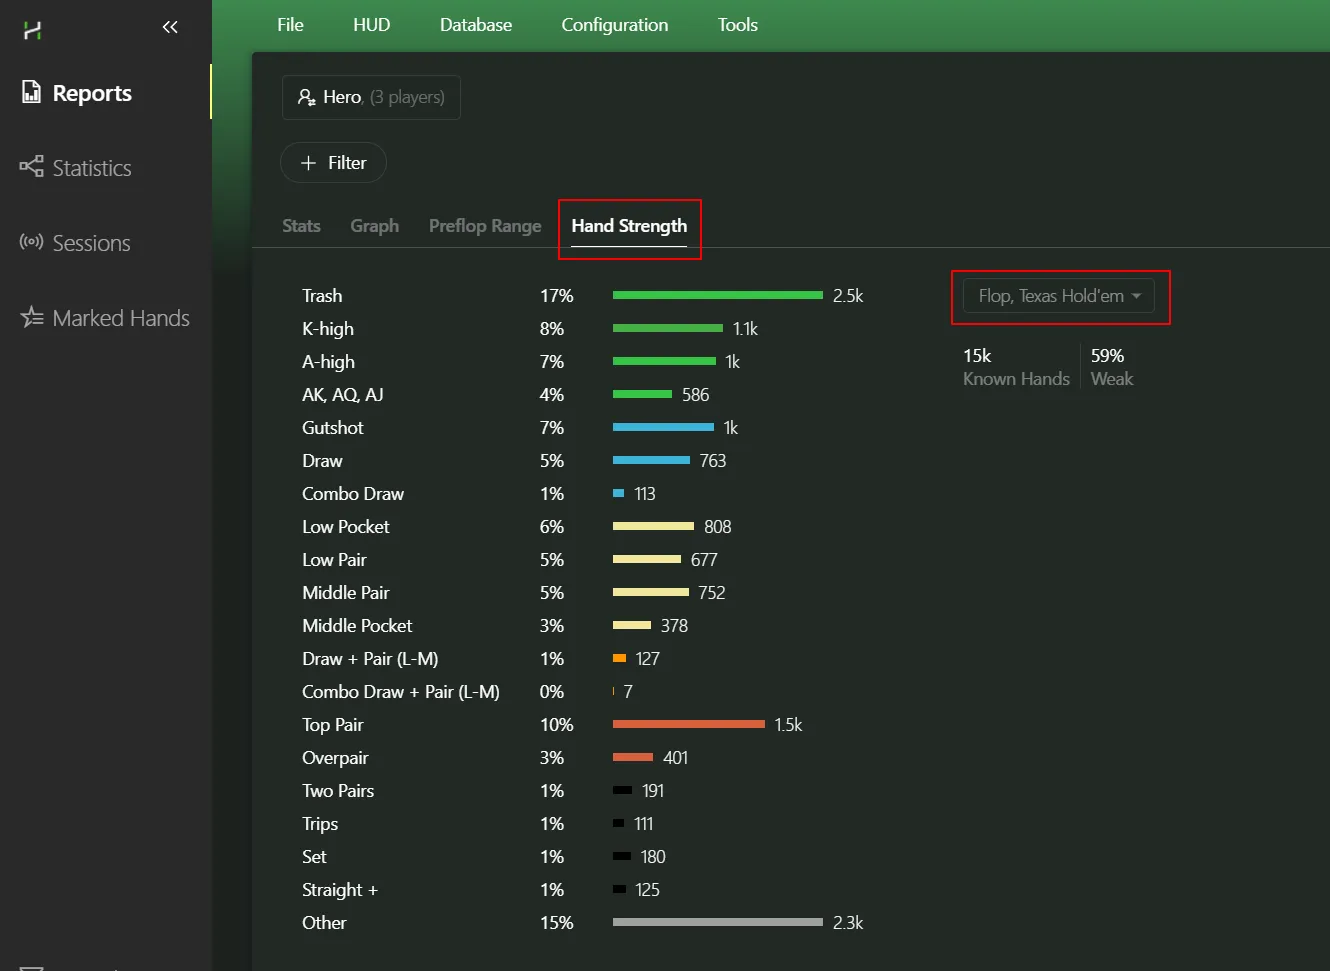Click the Marked Hands star icon
1330x971 pixels.
(32, 317)
